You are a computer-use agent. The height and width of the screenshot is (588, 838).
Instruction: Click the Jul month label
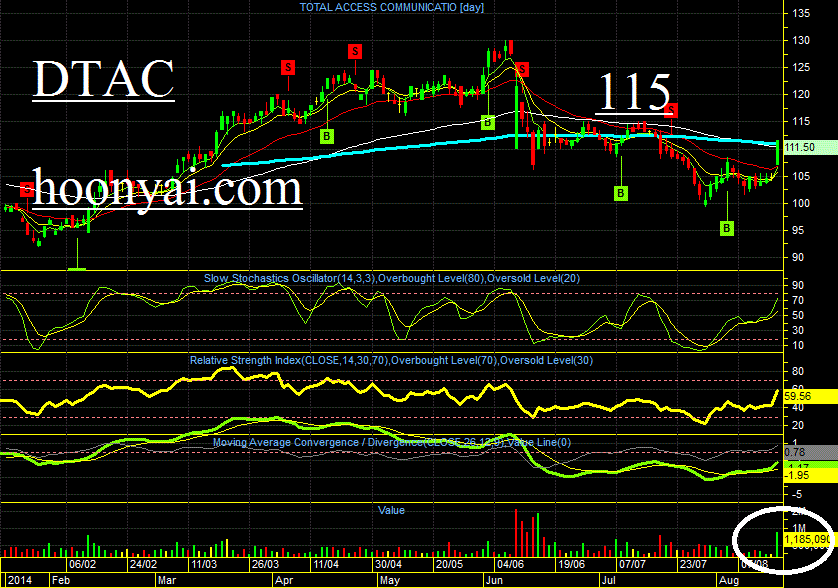pyautogui.click(x=608, y=581)
